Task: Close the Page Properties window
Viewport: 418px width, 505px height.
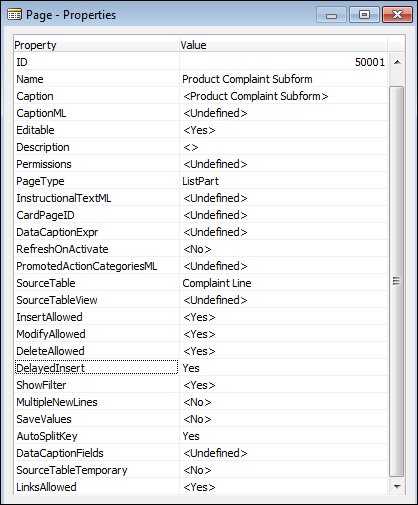Action: (397, 15)
